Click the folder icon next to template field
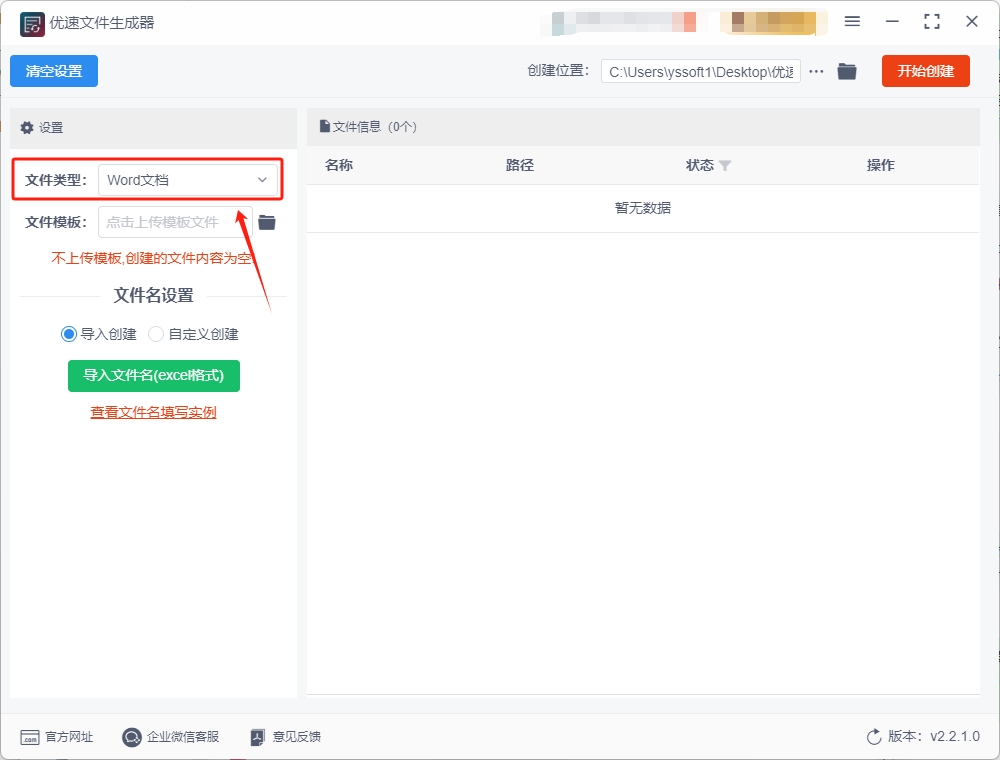Screen dimensions: 1000x760 [267, 222]
